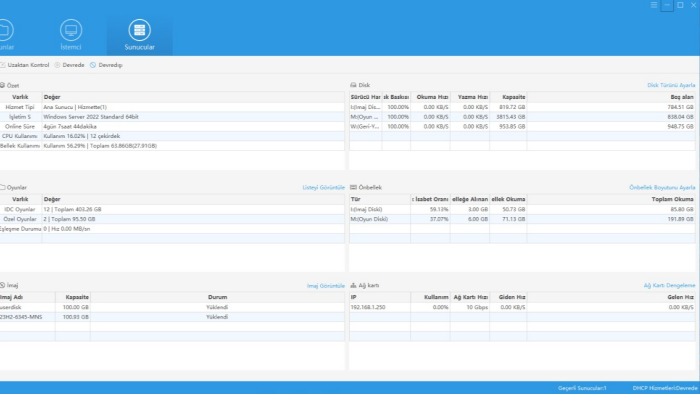The width and height of the screenshot is (700, 394).
Task: Click the Önbellek panel icon
Action: pos(353,187)
